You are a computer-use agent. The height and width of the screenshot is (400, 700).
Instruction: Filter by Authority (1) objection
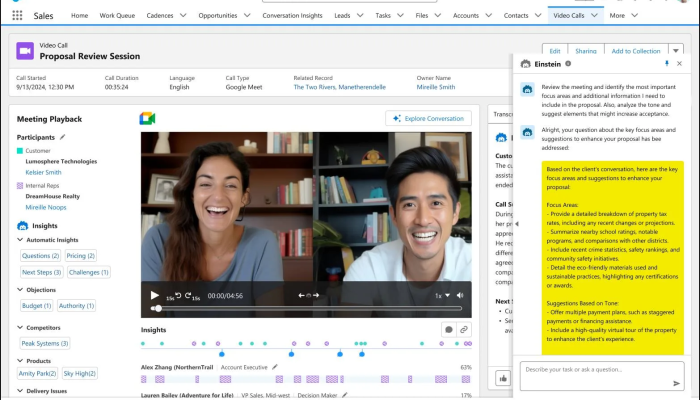(x=76, y=306)
